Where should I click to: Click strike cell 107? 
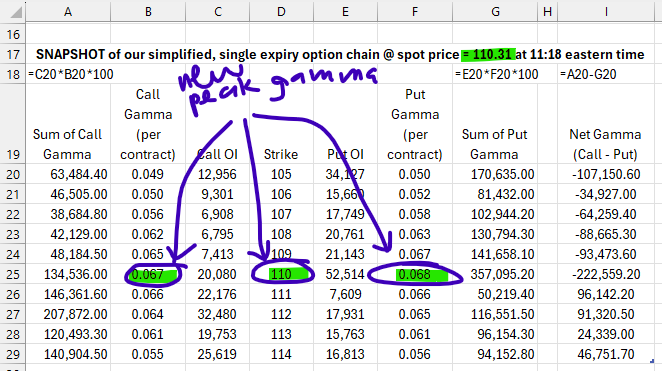coord(281,214)
